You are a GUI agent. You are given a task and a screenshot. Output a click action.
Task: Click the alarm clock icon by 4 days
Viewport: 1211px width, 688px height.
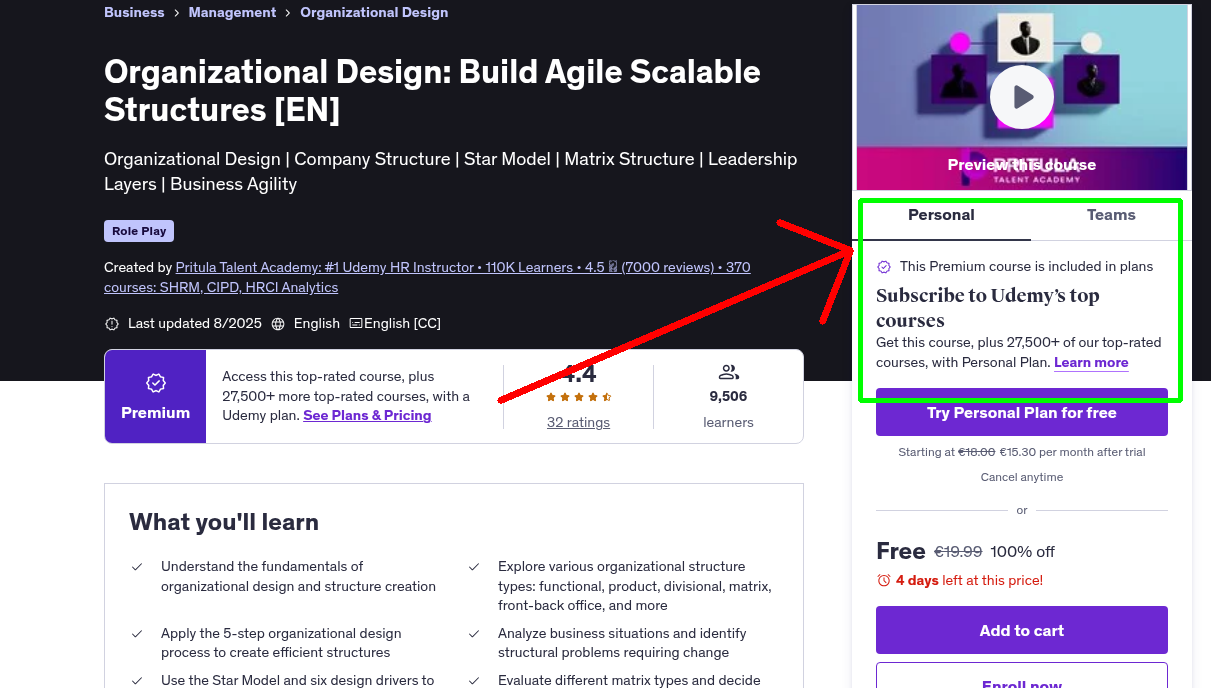883,580
